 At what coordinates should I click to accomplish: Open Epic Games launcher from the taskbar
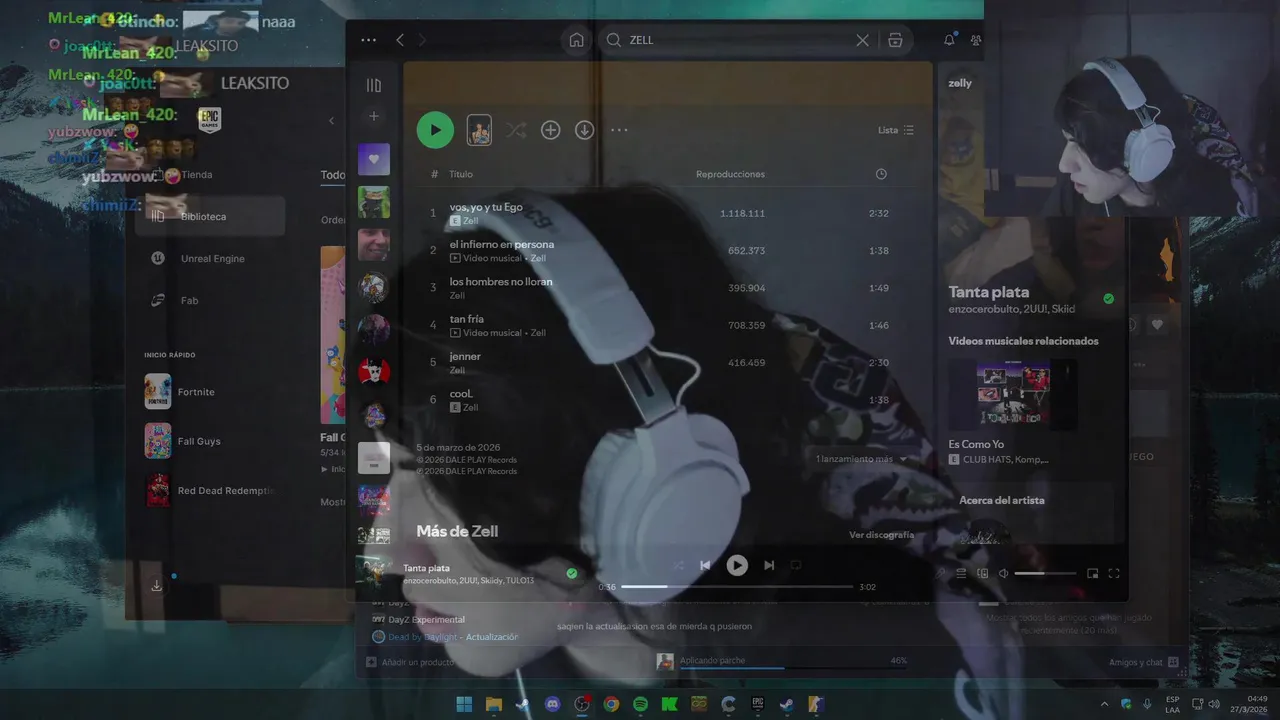(x=758, y=704)
